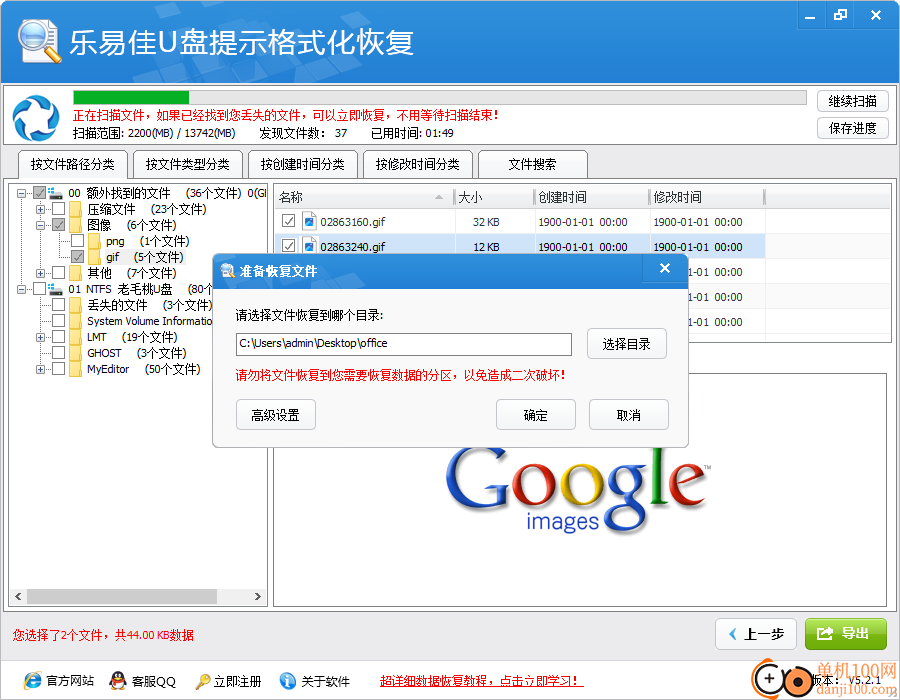Click the file icon of 02863240.gif
This screenshot has height=700, width=900.
(x=309, y=246)
